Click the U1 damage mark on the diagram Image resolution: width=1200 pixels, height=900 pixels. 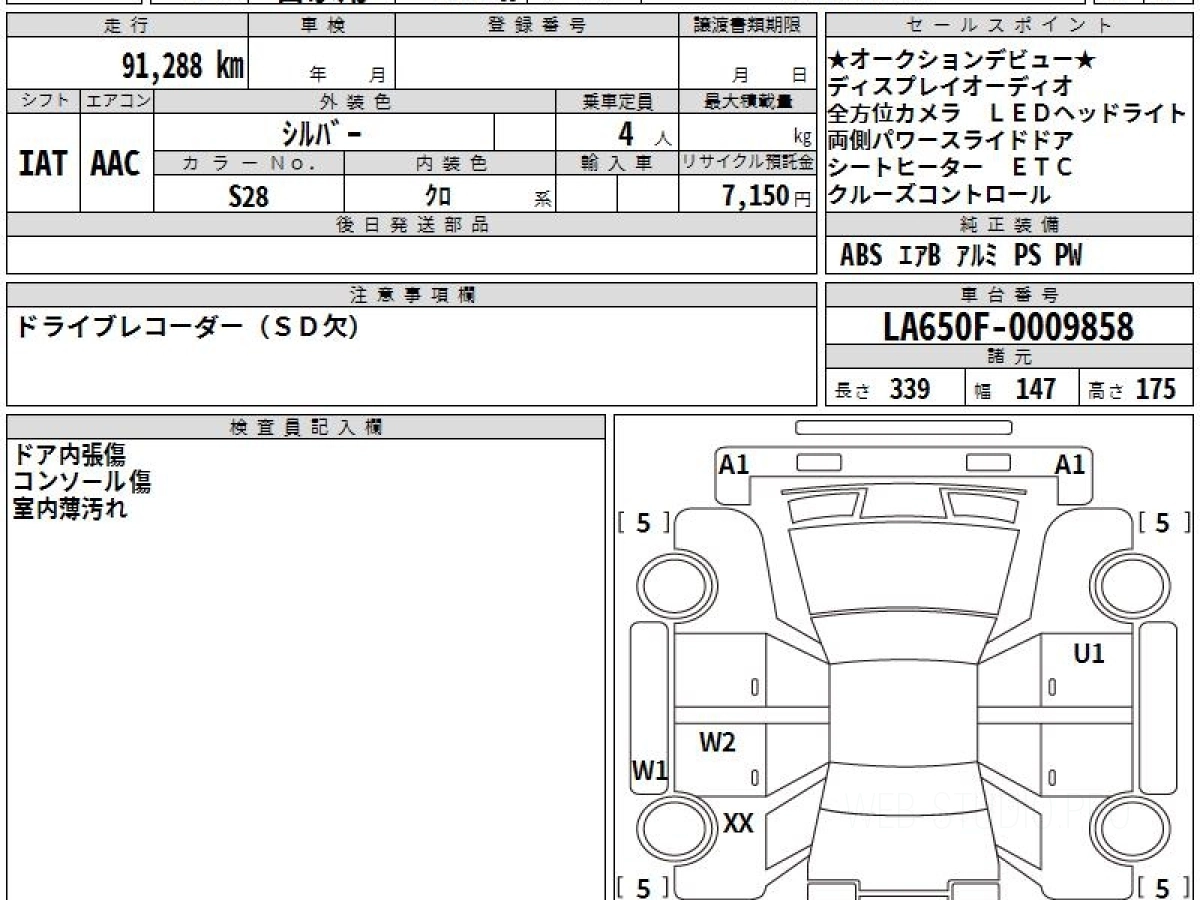1089,654
